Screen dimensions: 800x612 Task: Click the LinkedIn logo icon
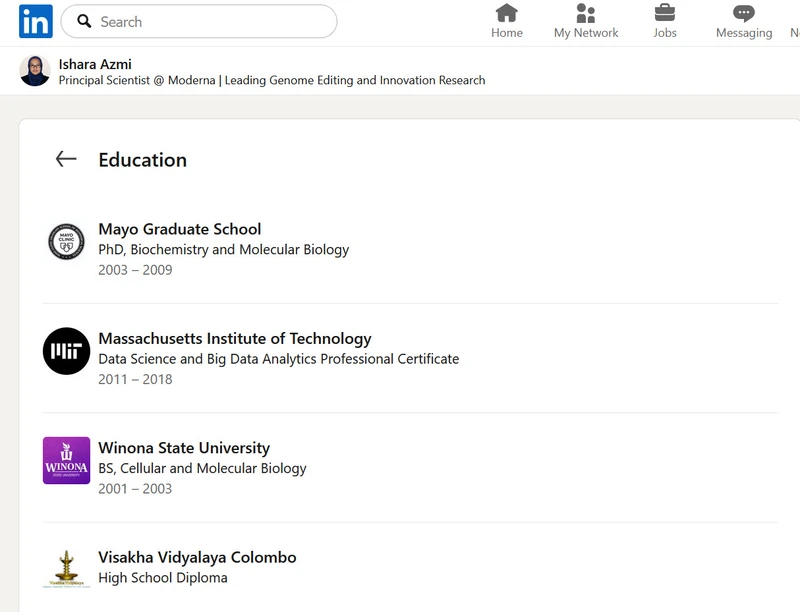pyautogui.click(x=36, y=21)
